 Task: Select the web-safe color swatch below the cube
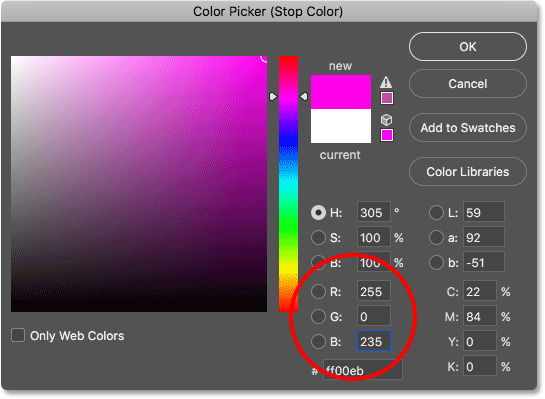pos(387,135)
